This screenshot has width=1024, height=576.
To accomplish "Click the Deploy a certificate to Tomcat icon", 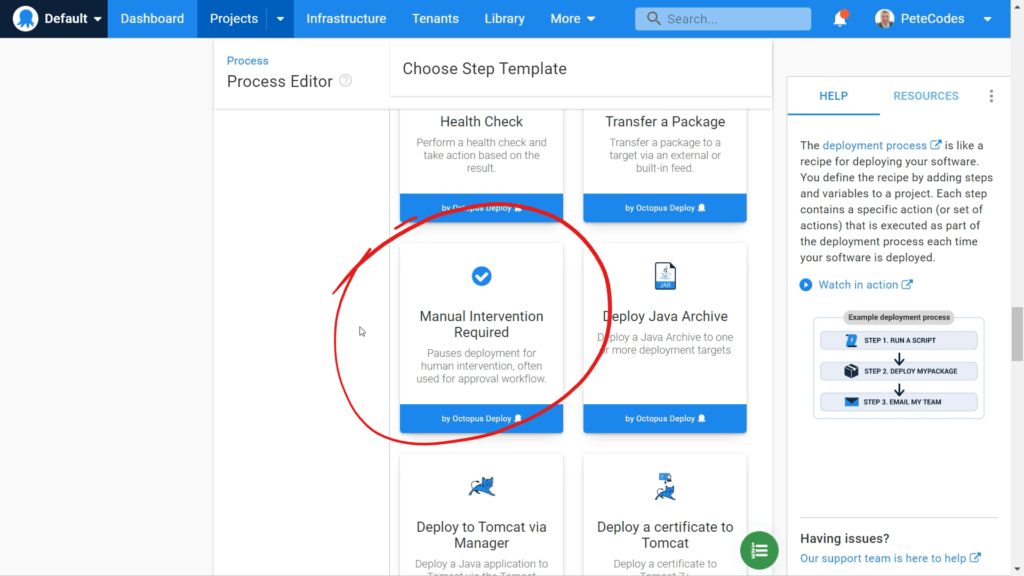I will (665, 487).
